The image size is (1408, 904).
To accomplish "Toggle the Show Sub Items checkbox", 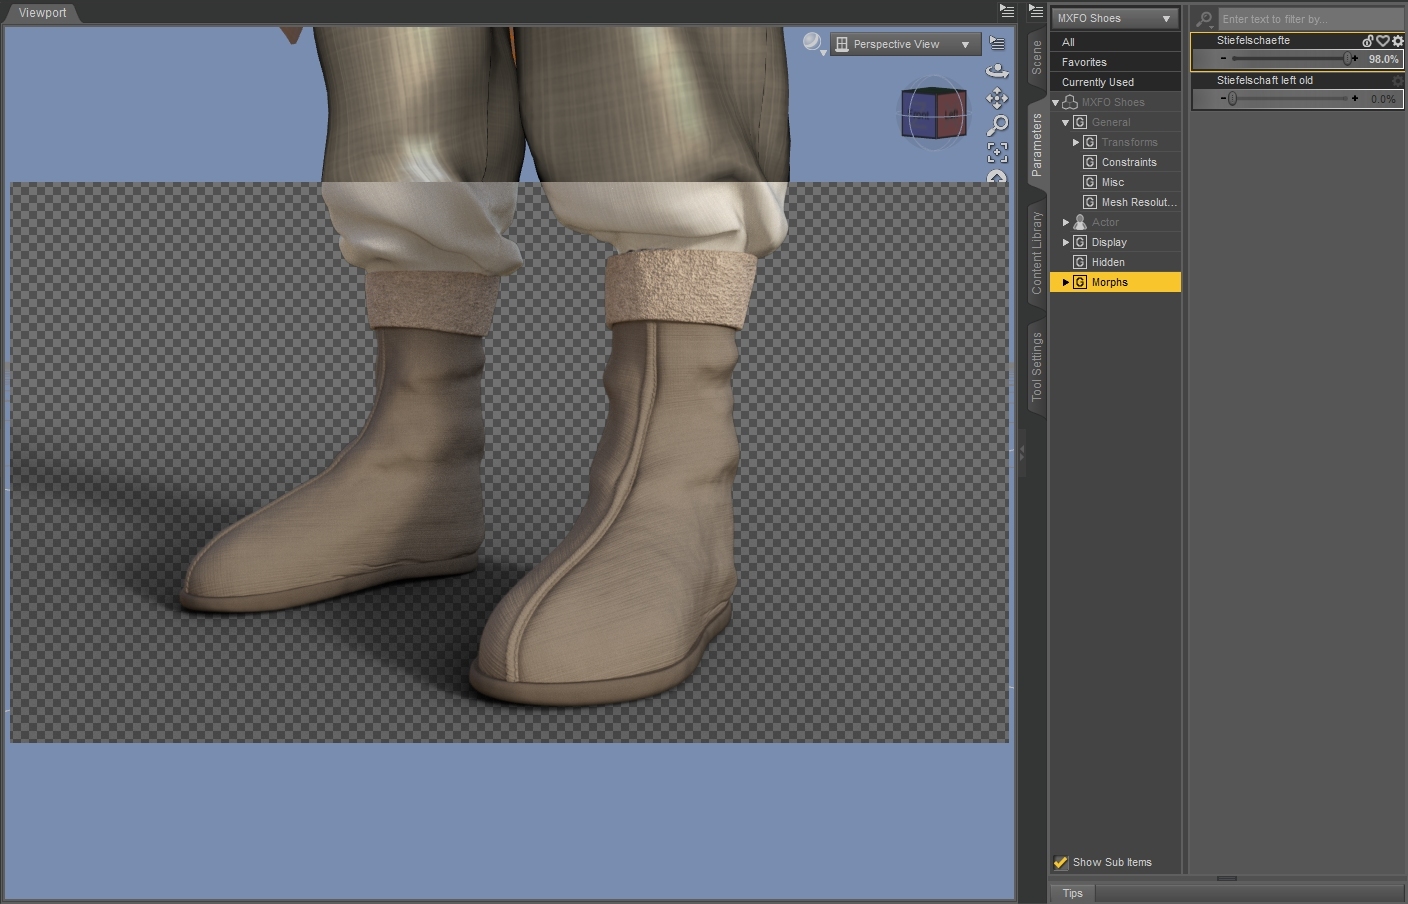I will 1061,862.
